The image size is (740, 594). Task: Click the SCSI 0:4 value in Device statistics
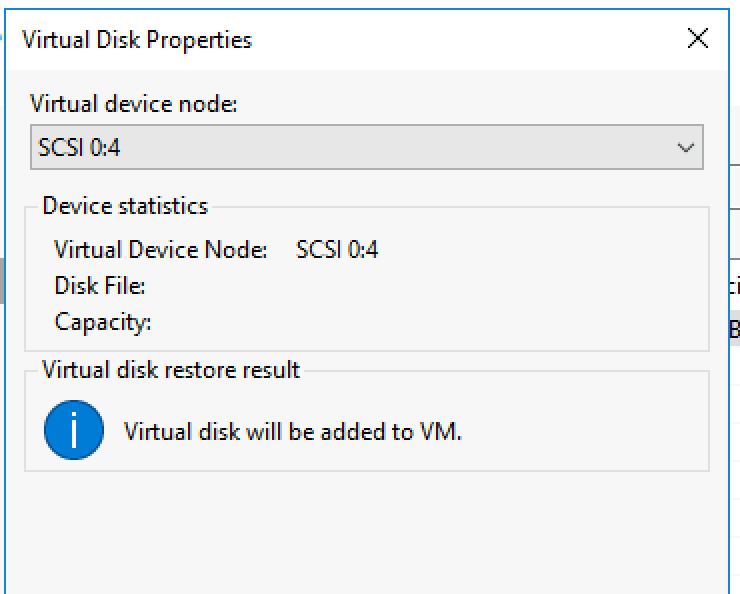pyautogui.click(x=337, y=250)
